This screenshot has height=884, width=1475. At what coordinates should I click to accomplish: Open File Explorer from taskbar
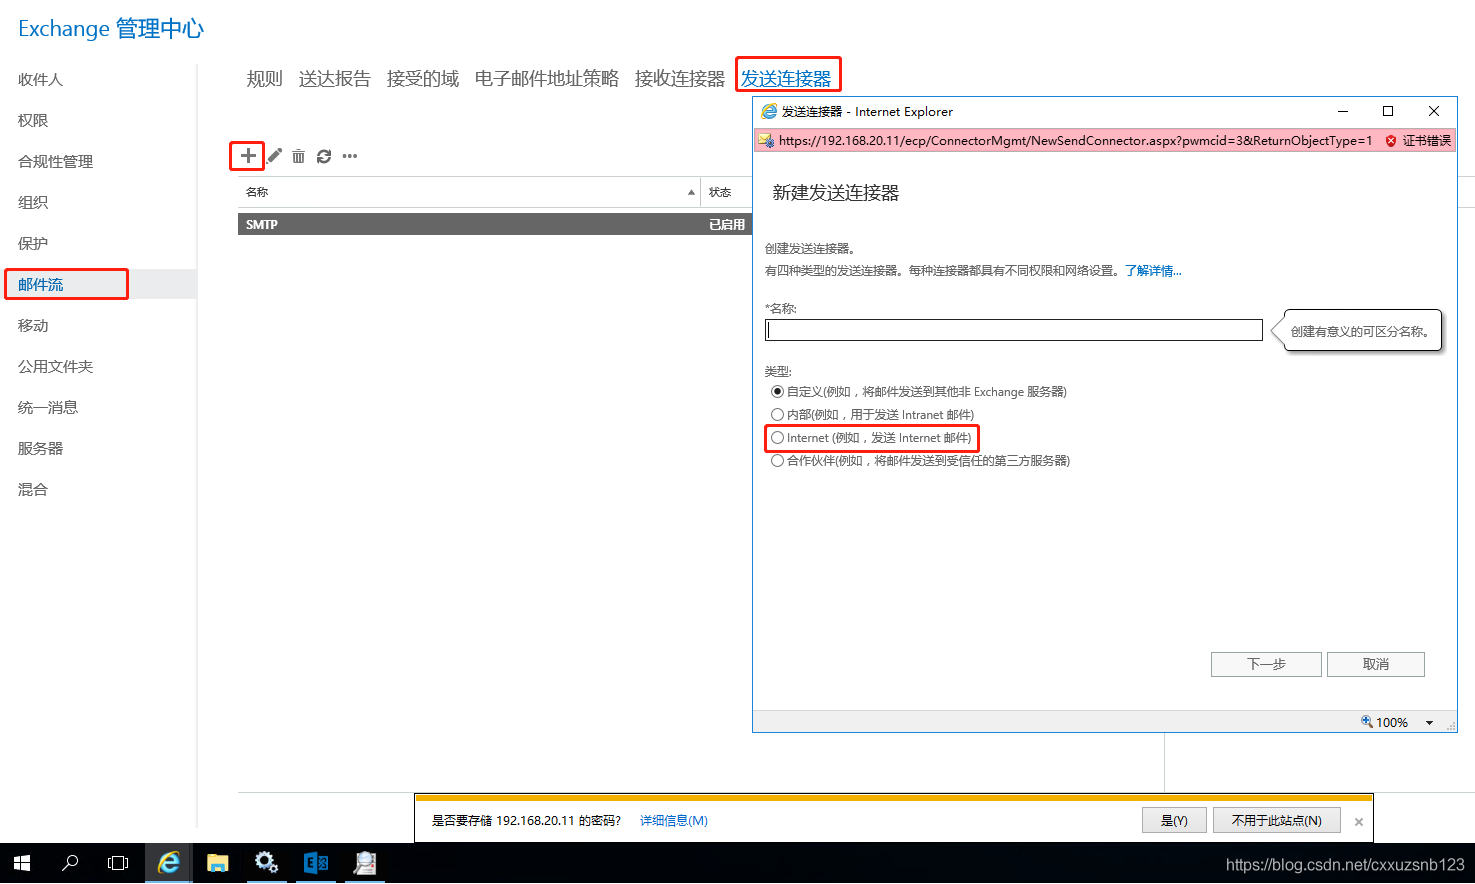pos(218,863)
